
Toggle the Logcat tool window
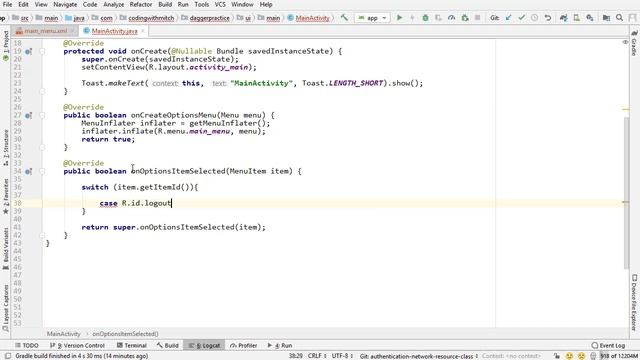pyautogui.click(x=204, y=345)
